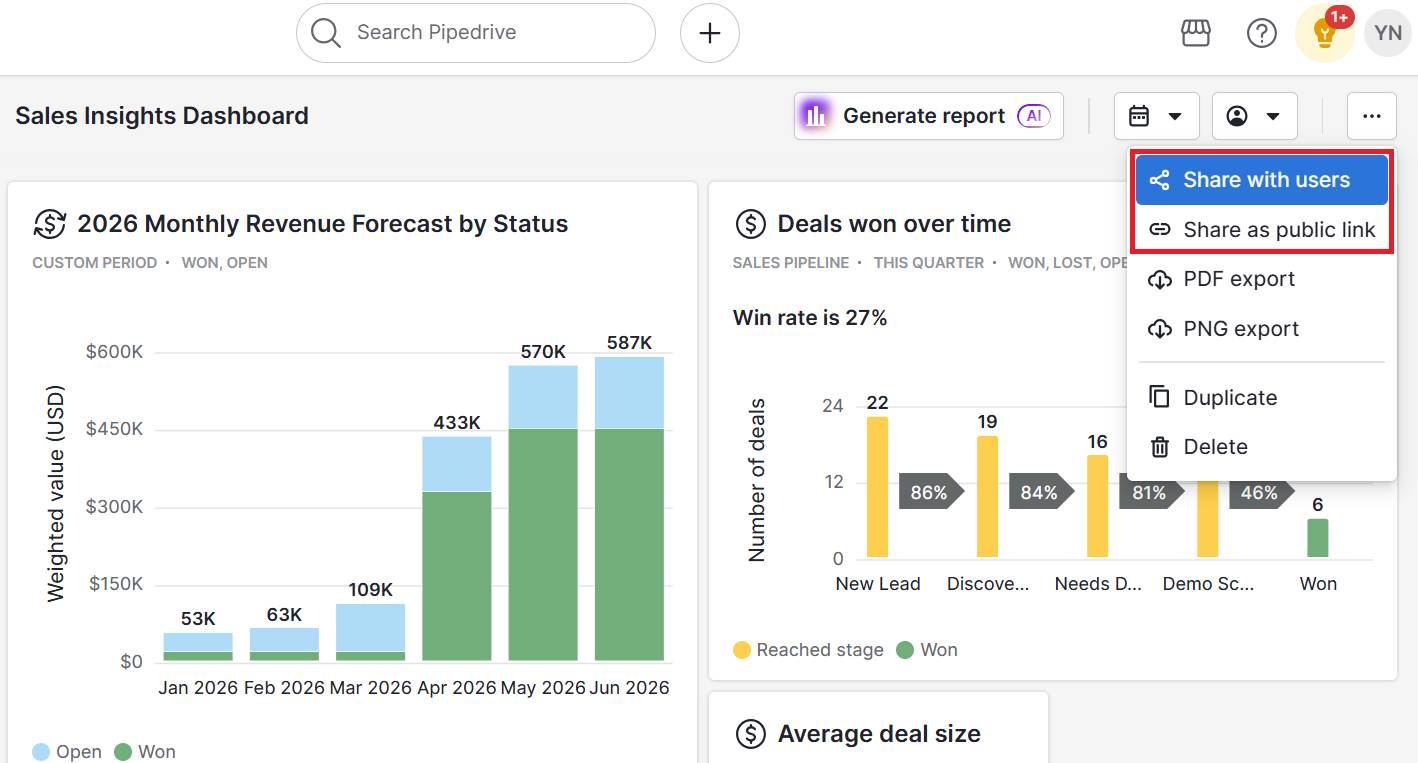Click the SALES PIPELINE filter label
The width and height of the screenshot is (1418, 763).
(x=791, y=263)
